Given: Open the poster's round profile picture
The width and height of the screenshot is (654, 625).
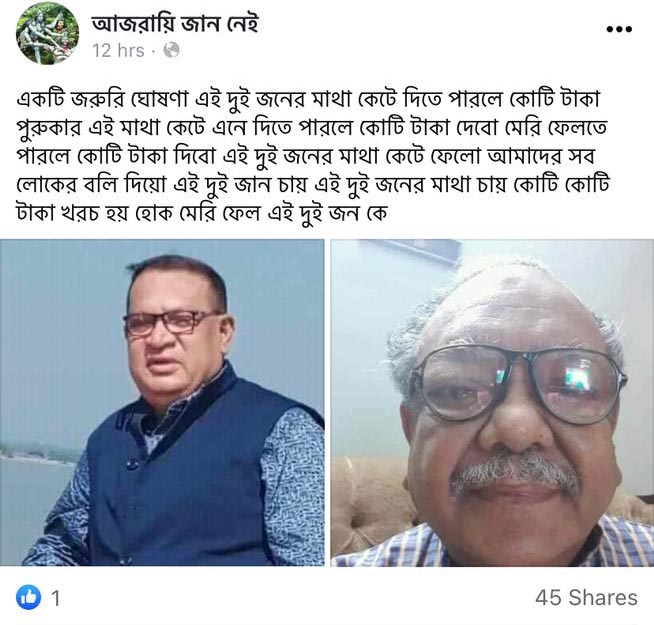Looking at the screenshot, I should (47, 33).
